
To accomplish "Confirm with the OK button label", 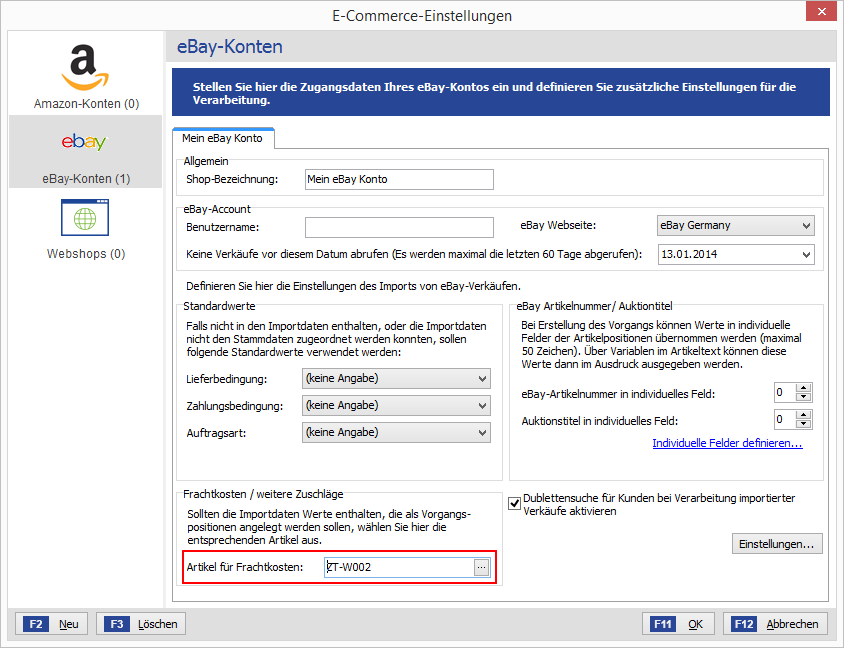I will 695,624.
